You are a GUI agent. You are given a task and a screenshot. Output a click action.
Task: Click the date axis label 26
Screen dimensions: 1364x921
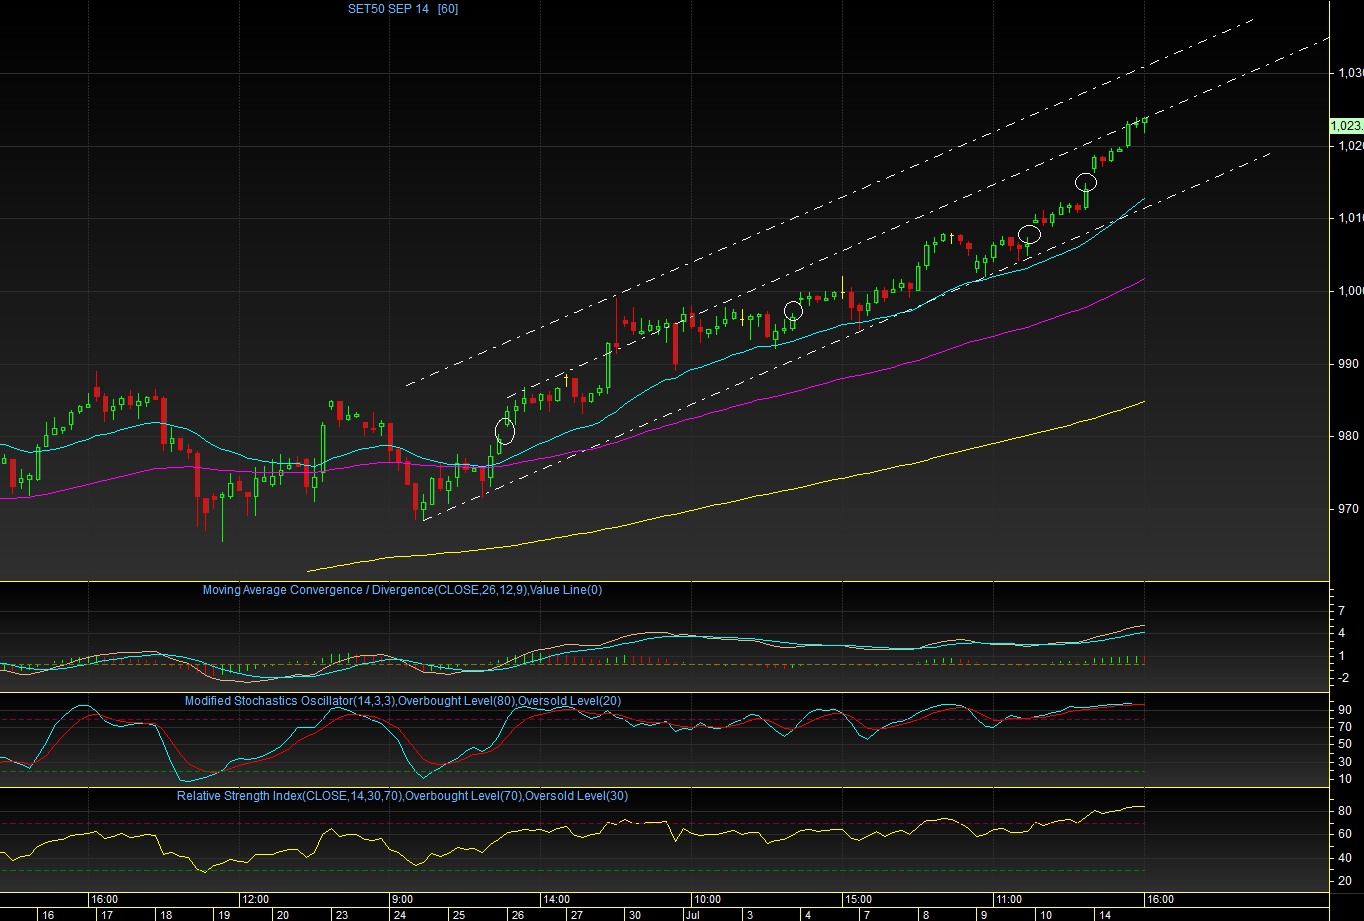[517, 915]
